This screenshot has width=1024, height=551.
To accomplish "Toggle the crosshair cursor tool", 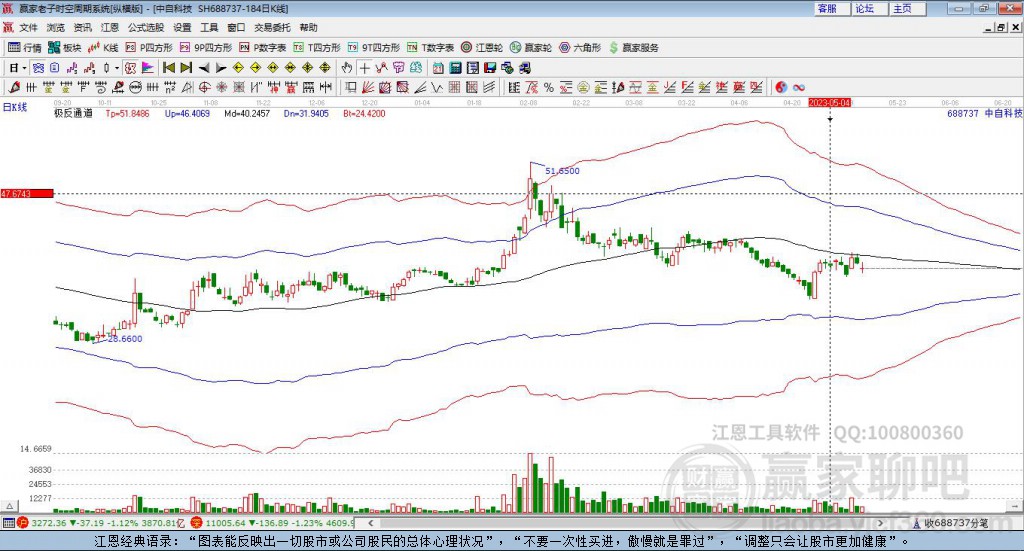I will tap(364, 68).
